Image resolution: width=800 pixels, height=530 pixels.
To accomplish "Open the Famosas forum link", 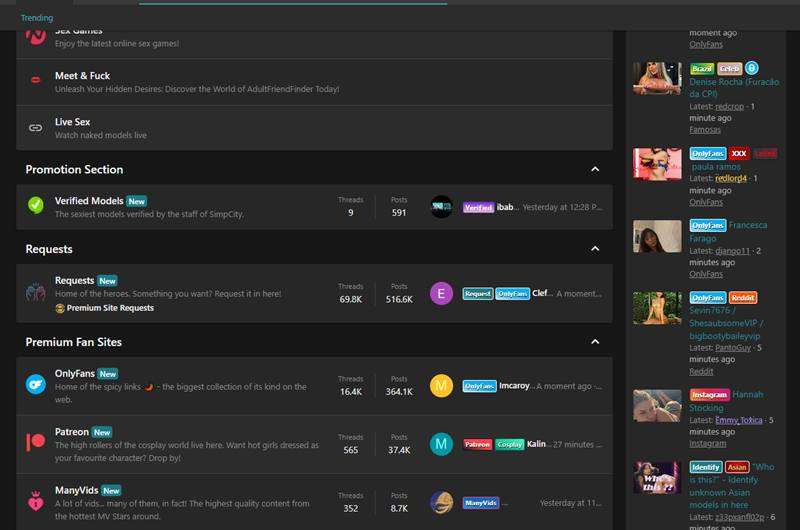I will 705,130.
